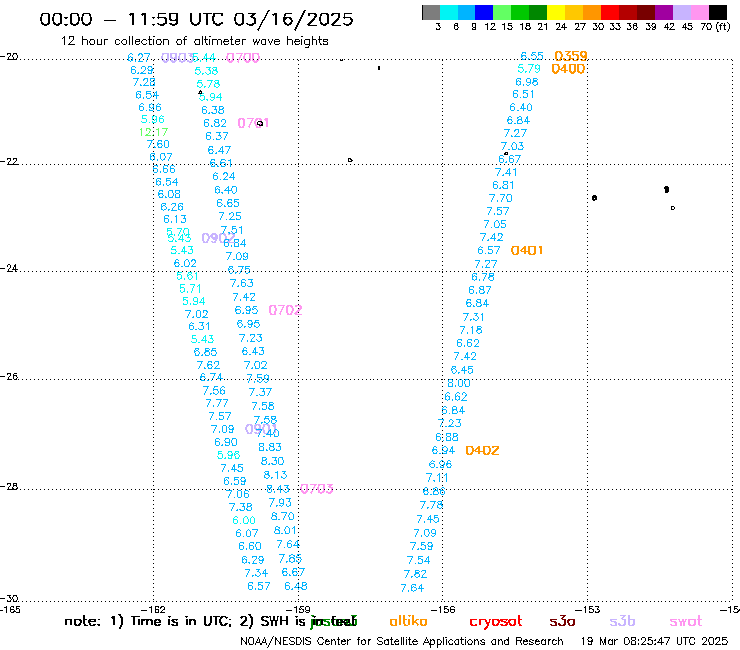The image size is (740, 650).
Task: Click the 'swot' satellite legend label
Action: [x=686, y=622]
